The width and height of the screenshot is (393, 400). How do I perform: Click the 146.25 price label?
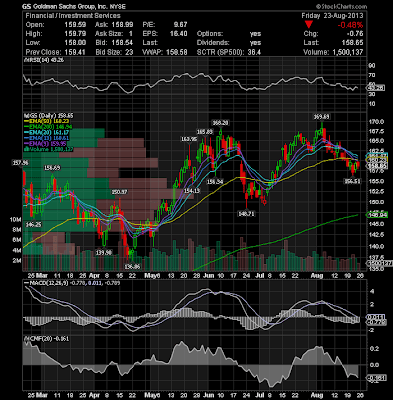point(33,225)
